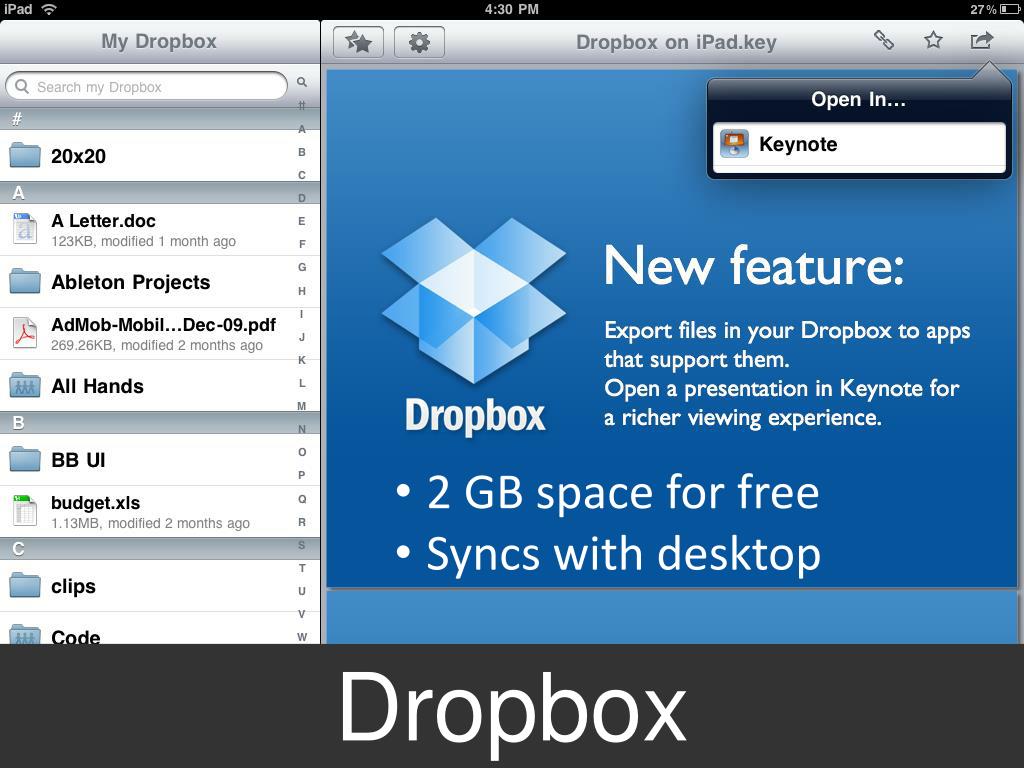
Task: Tap the "New feature:" slide heading
Action: [x=754, y=265]
